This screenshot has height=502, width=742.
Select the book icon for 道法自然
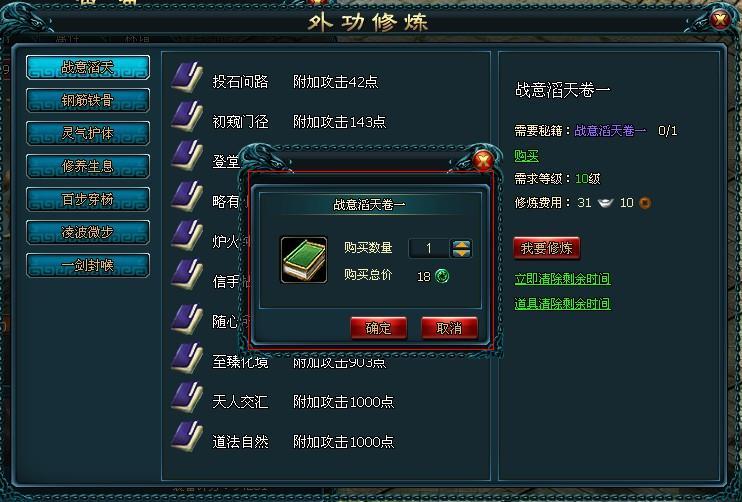[x=187, y=437]
